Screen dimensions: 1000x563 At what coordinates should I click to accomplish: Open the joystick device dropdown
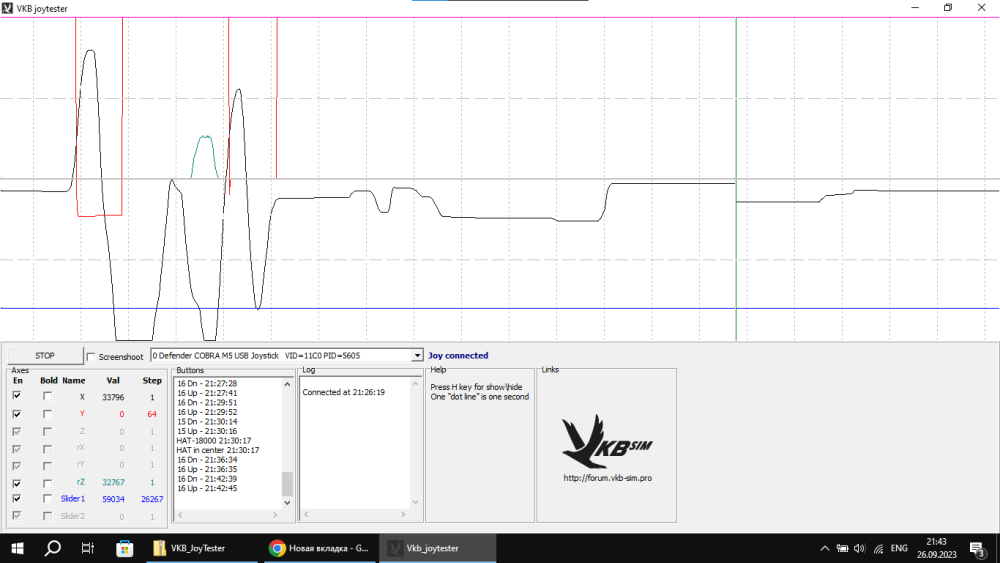(416, 356)
